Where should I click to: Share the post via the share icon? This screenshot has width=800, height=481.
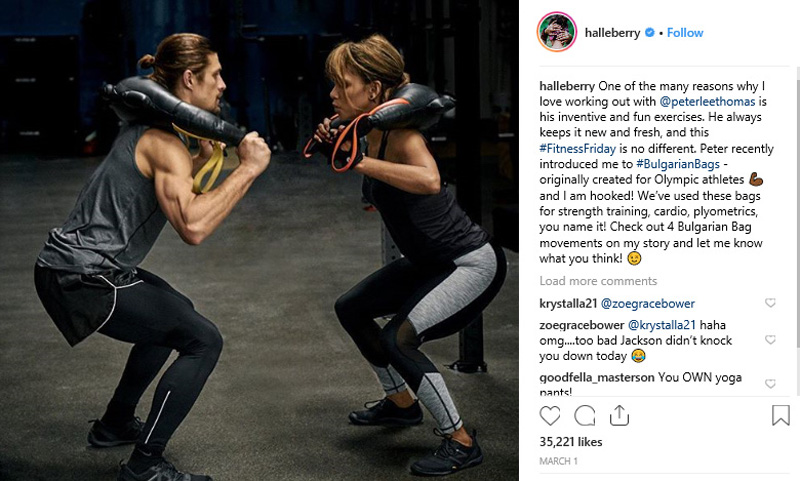pos(619,415)
